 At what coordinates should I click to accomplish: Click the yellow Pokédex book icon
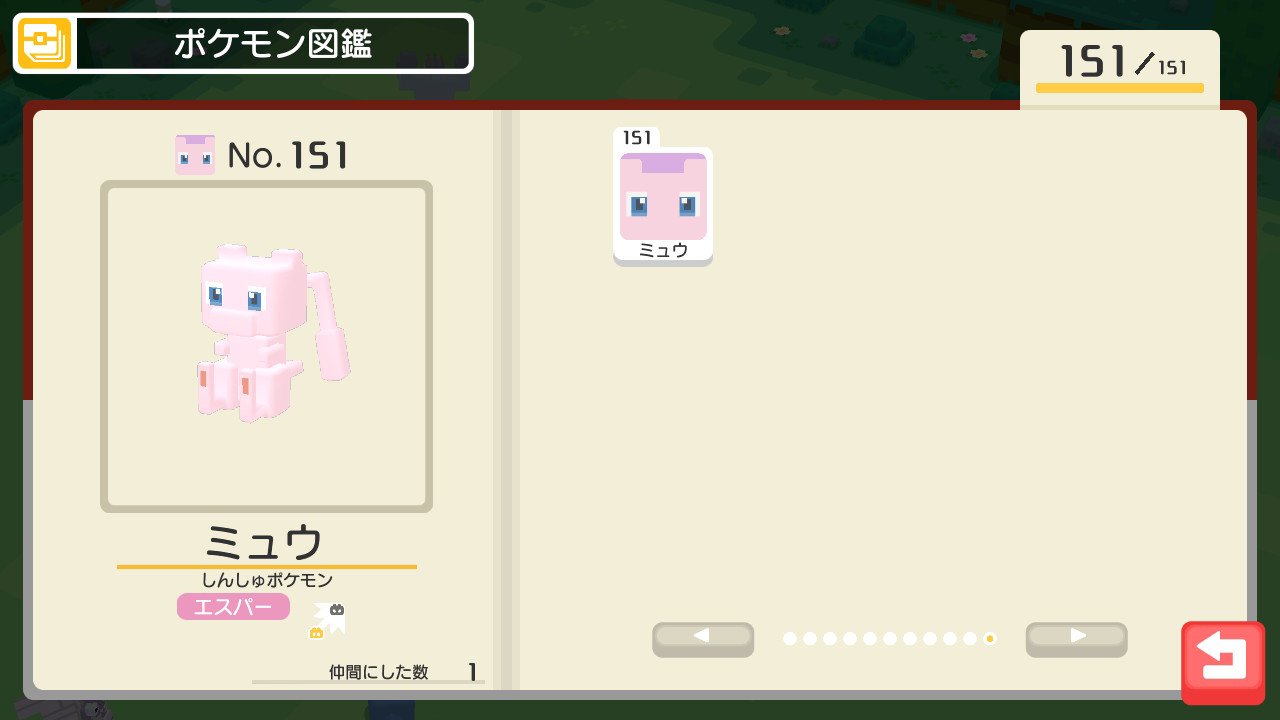click(x=45, y=44)
